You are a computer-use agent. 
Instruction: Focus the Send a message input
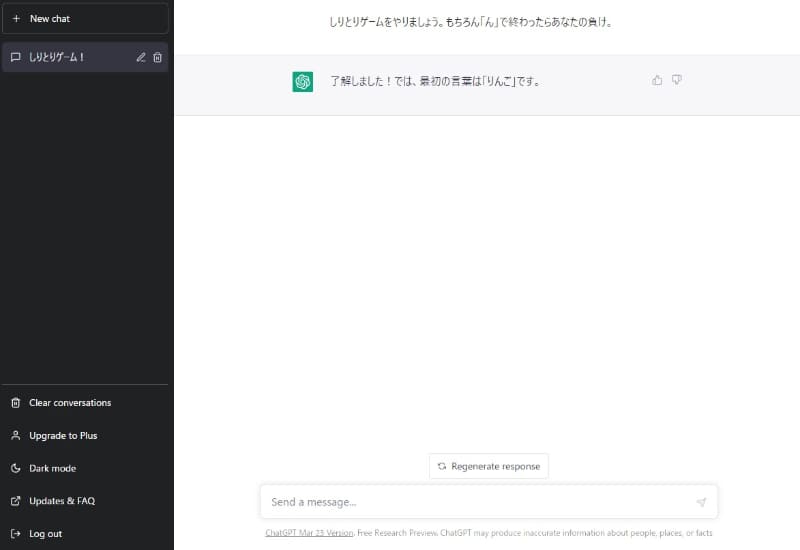click(x=489, y=502)
